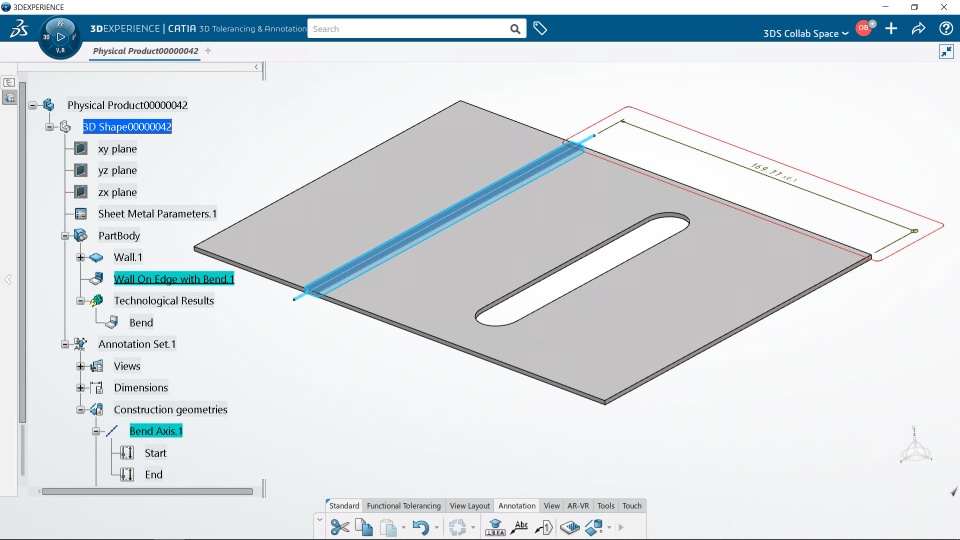Image resolution: width=960 pixels, height=540 pixels.
Task: Click the view from reference plate icon
Action: [x=569, y=527]
